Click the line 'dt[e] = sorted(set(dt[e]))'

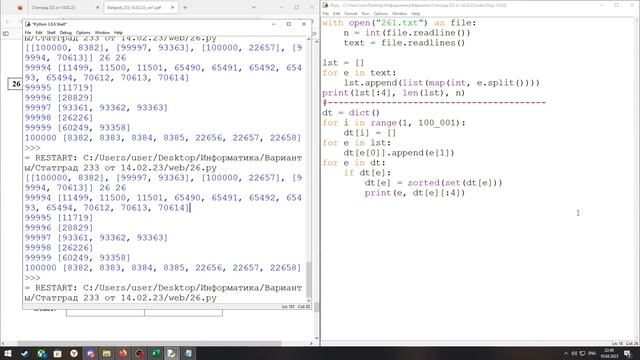pos(433,183)
